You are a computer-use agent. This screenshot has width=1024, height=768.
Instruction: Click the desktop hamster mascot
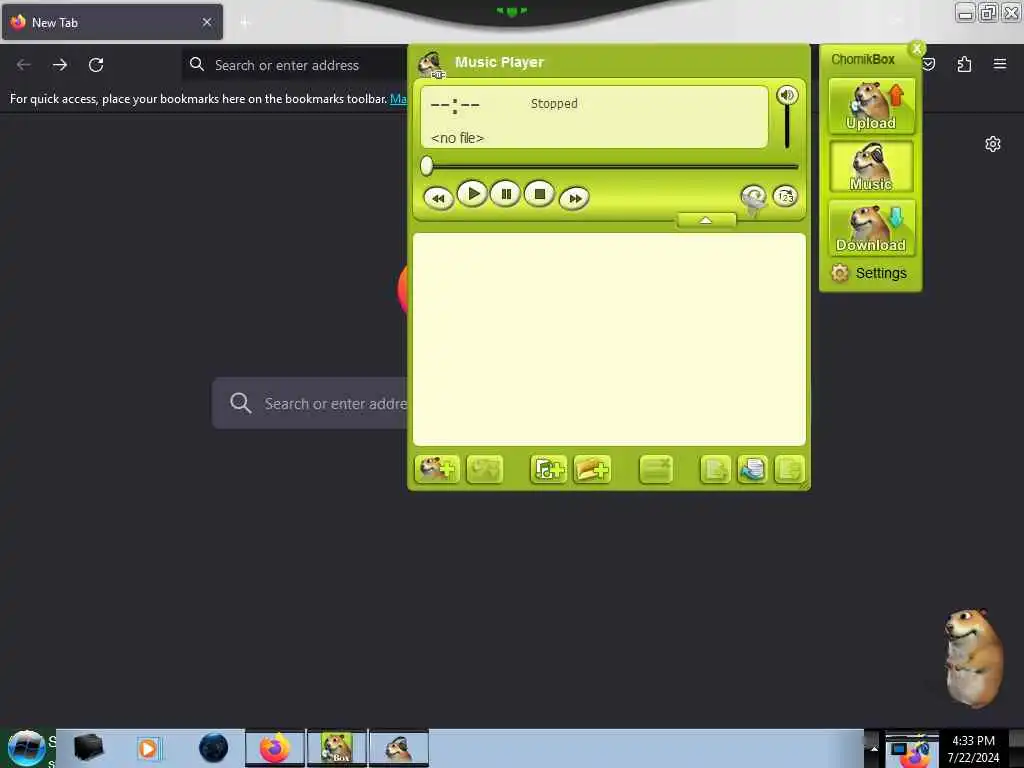(973, 657)
